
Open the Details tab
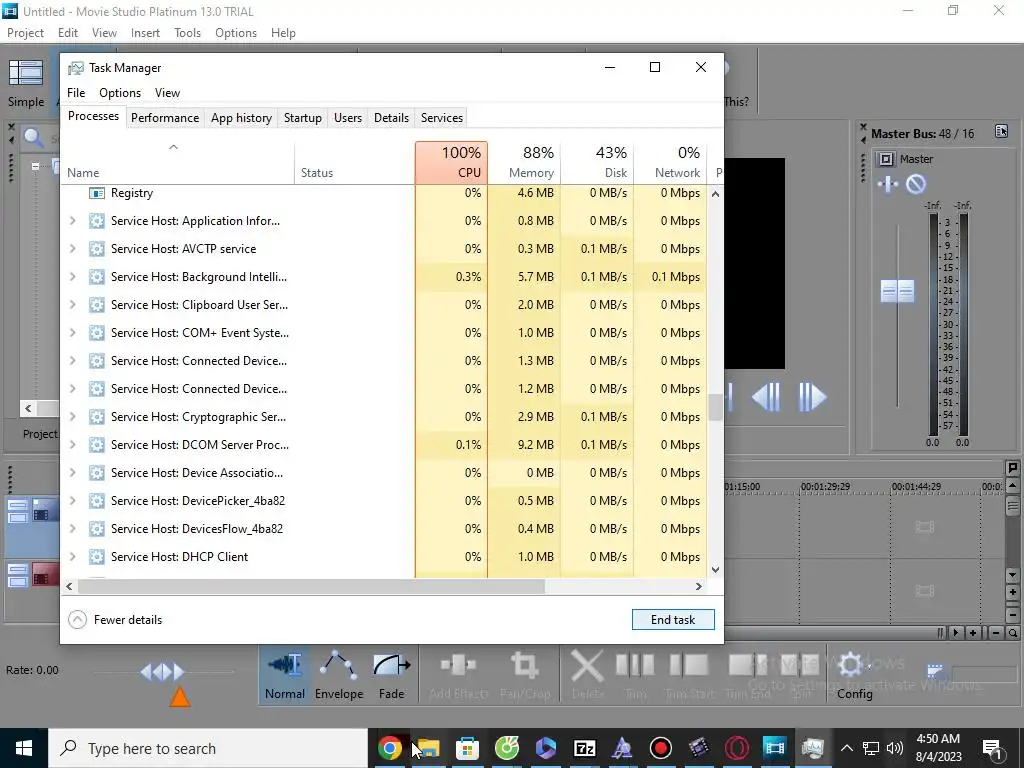(391, 118)
